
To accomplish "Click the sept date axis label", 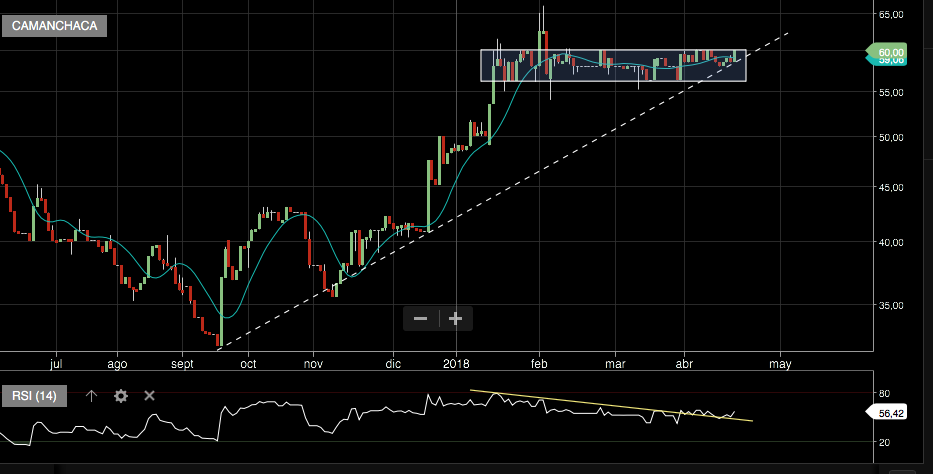I will click(x=182, y=364).
